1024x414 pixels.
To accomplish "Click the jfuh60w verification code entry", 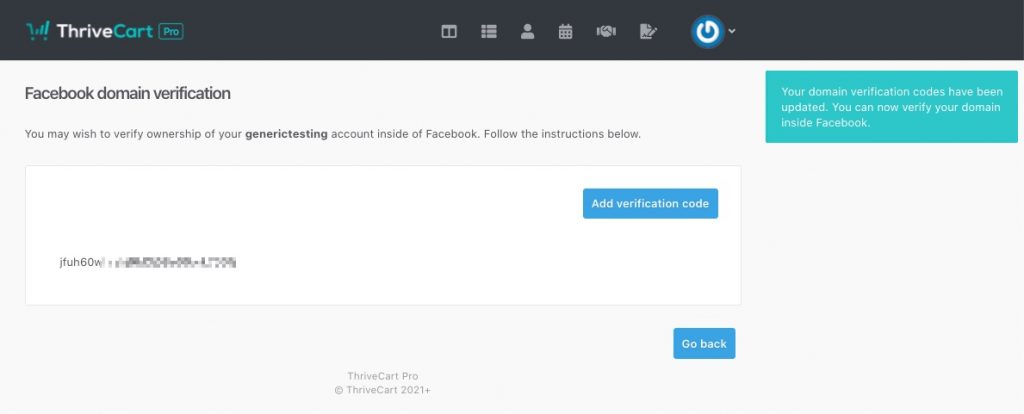I will pyautogui.click(x=148, y=263).
